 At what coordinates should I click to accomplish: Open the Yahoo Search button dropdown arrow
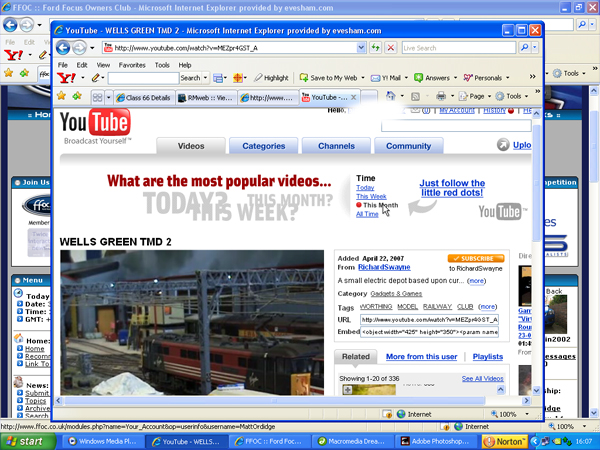click(205, 78)
